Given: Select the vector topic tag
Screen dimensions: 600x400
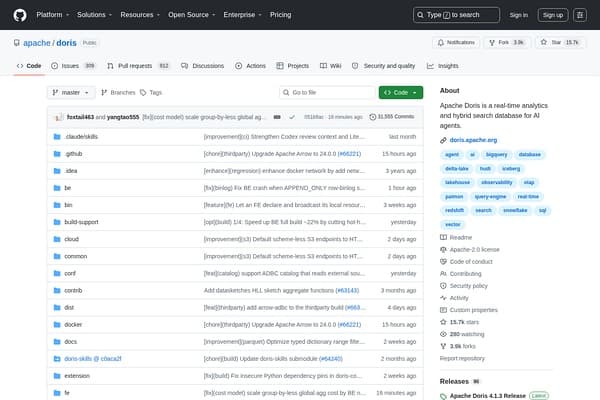Looking at the screenshot, I should pos(453,224).
